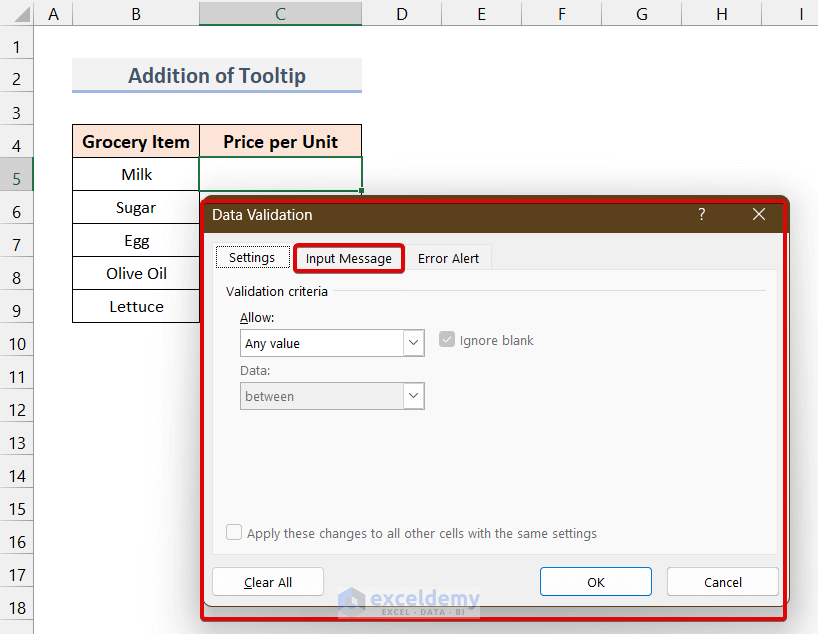Close the Data Validation dialog
The image size is (818, 634).
(x=759, y=214)
